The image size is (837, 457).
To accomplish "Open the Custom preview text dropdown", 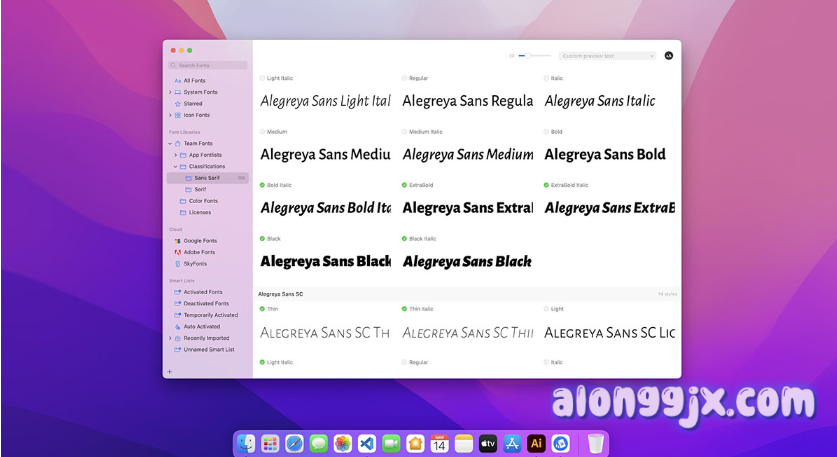I will (x=607, y=56).
